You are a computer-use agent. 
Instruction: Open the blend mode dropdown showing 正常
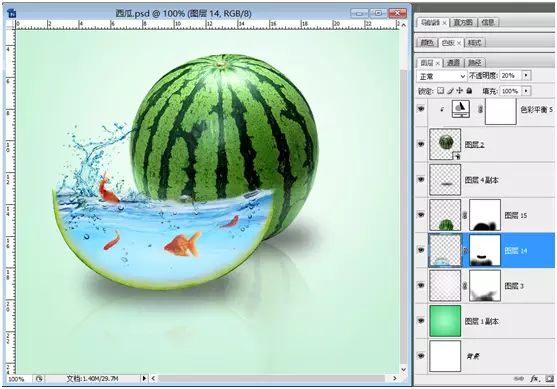click(x=442, y=76)
